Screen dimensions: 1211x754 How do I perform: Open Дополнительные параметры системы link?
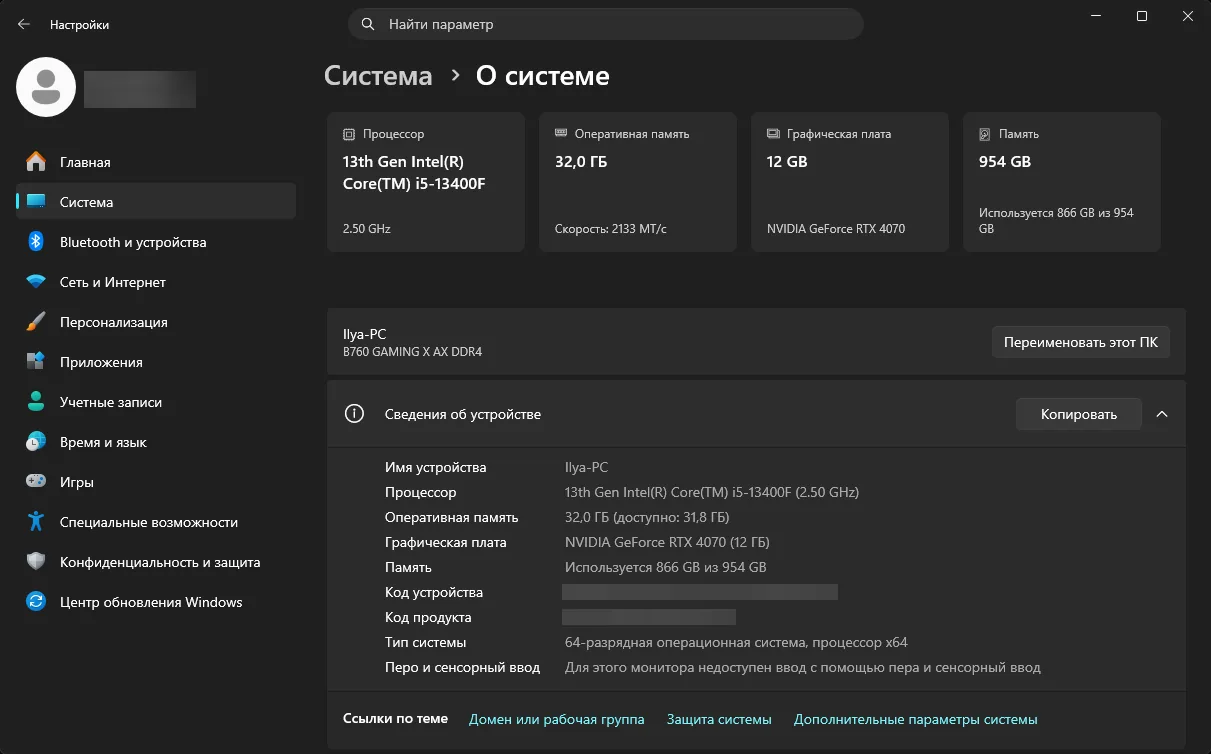(916, 719)
